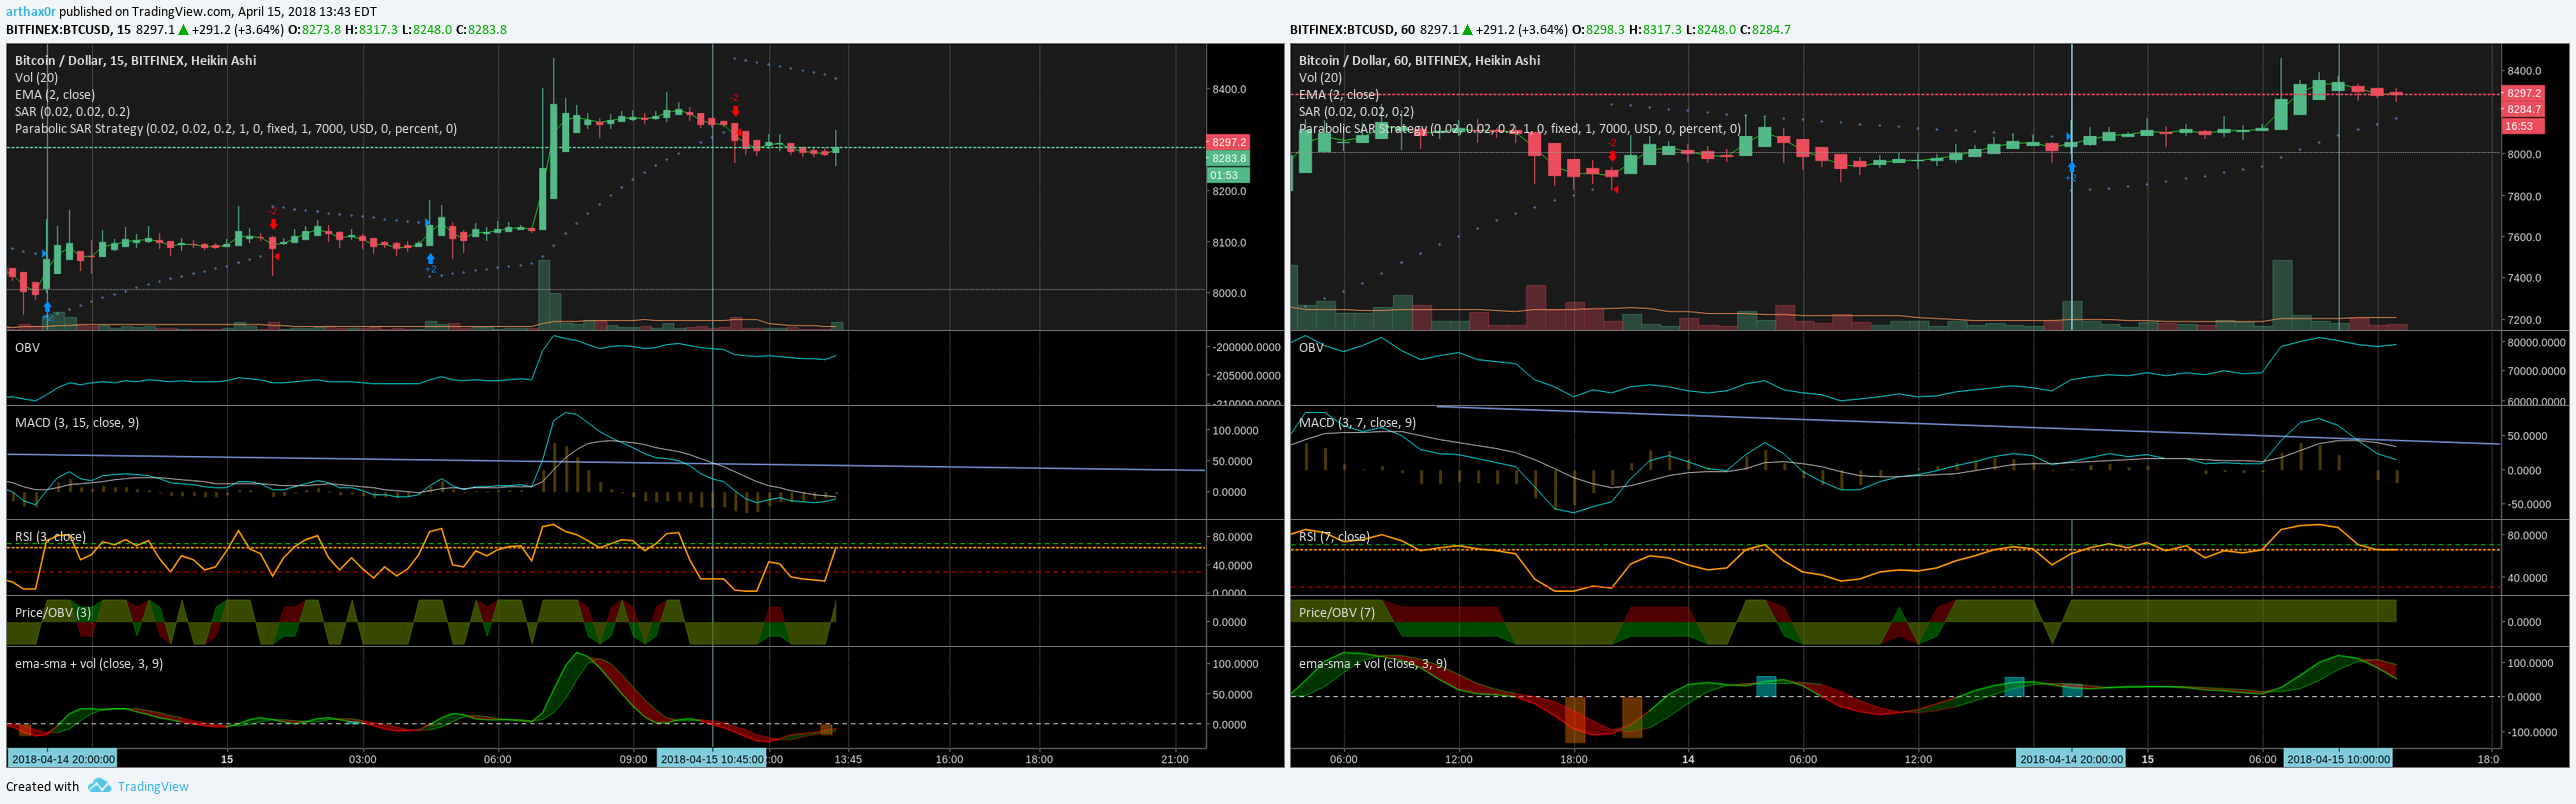Click red 8284.7 price tag on right price axis
This screenshot has height=804, width=2576.
(2523, 109)
